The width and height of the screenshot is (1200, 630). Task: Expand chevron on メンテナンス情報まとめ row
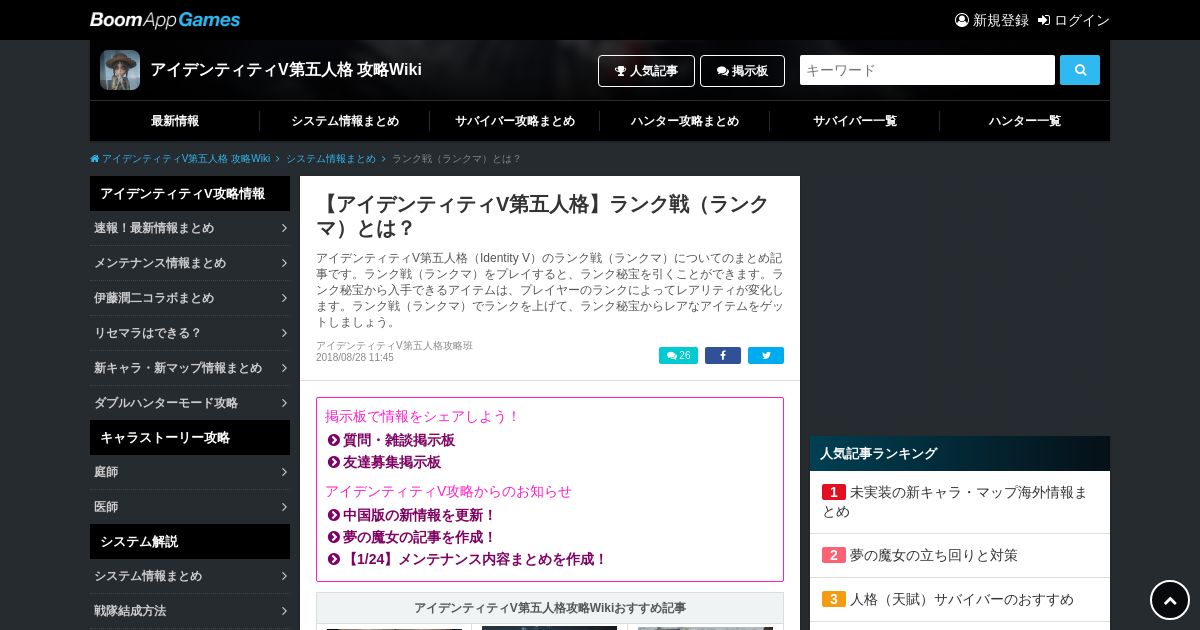[284, 263]
